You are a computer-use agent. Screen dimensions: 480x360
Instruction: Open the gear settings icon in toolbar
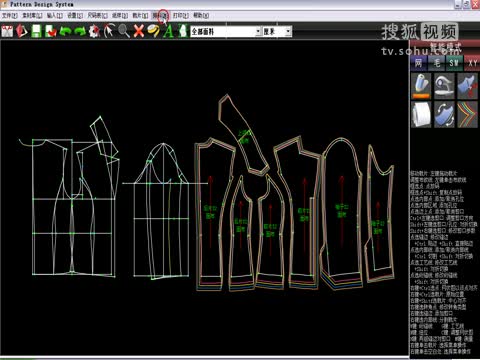(94, 31)
